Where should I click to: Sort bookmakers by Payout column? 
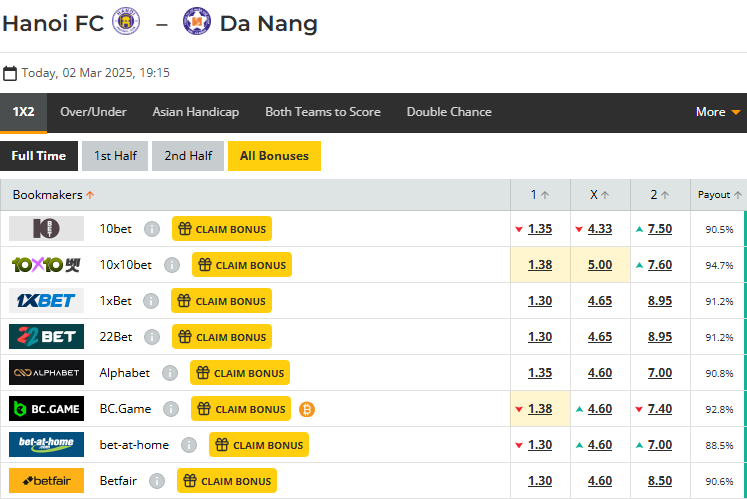tap(720, 195)
